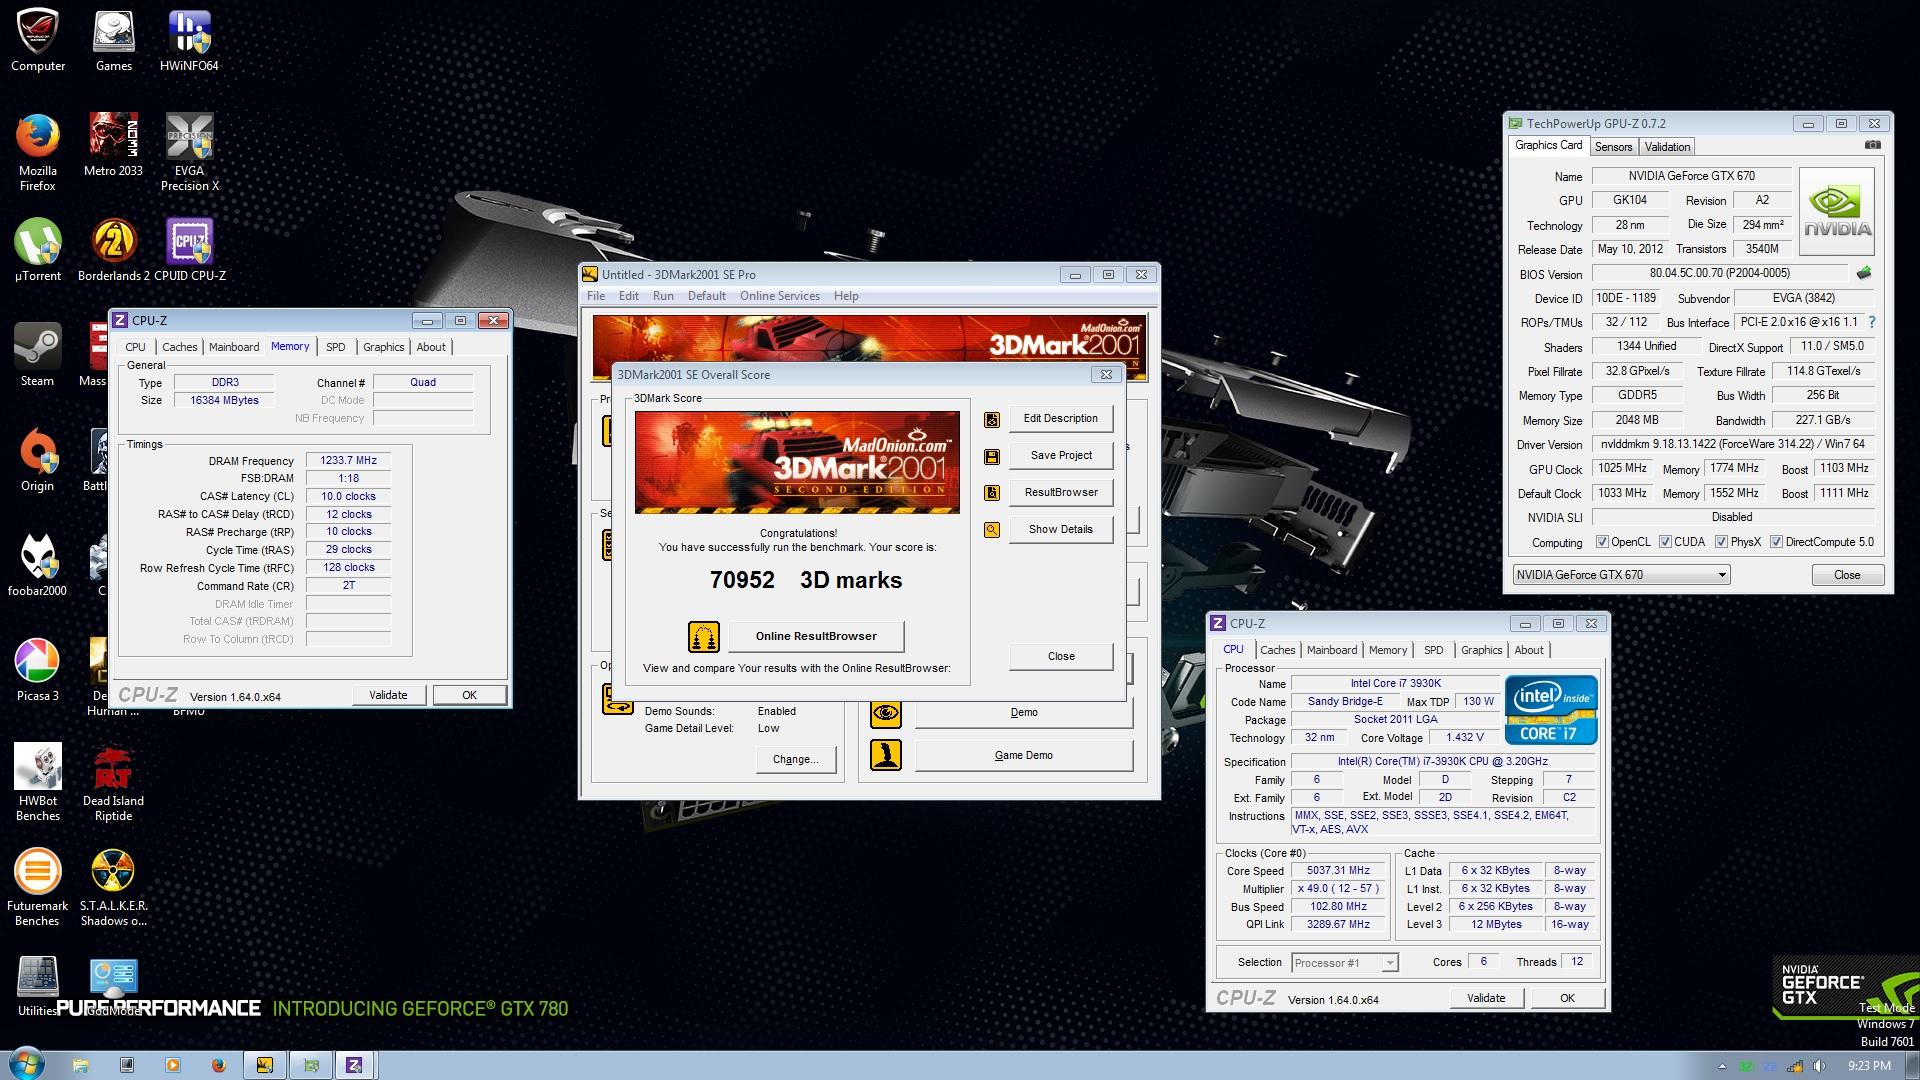Open the µTorrent desktop icon

click(x=37, y=250)
